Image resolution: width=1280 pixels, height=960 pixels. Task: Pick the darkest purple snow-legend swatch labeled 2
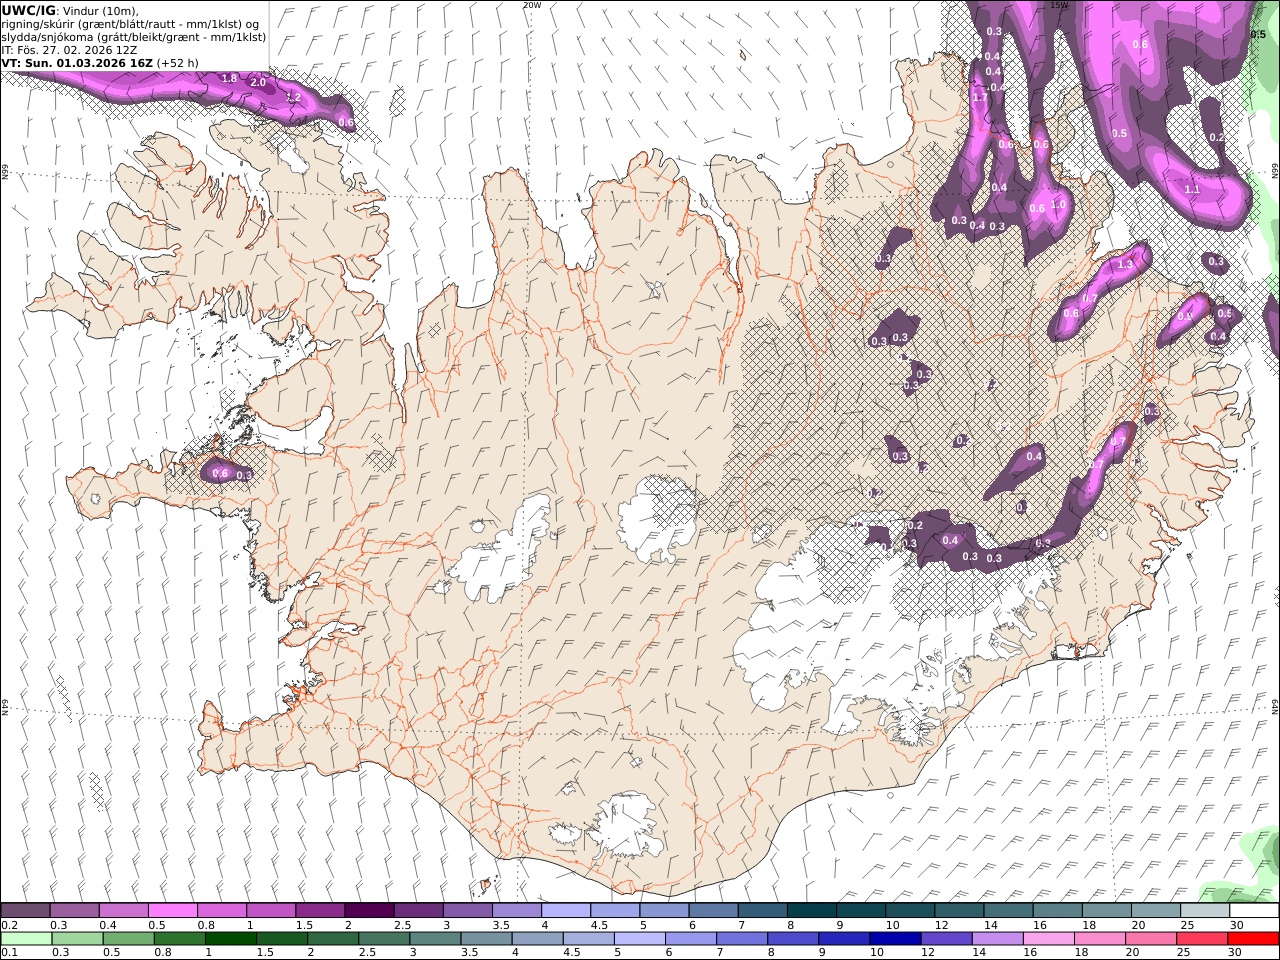(x=369, y=911)
